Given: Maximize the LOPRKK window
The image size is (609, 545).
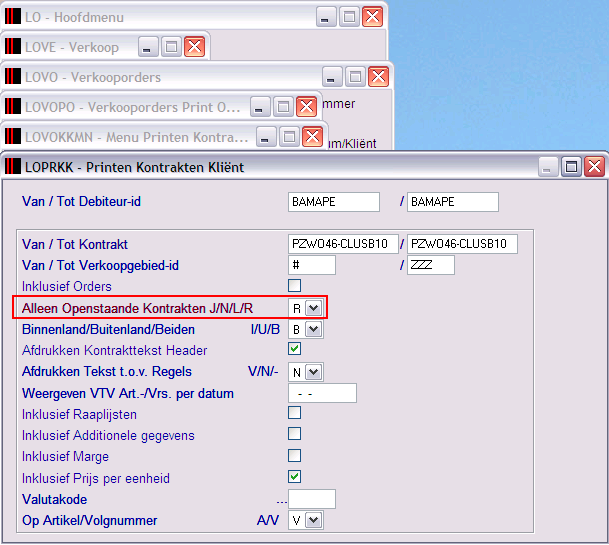Looking at the screenshot, I should tap(571, 167).
